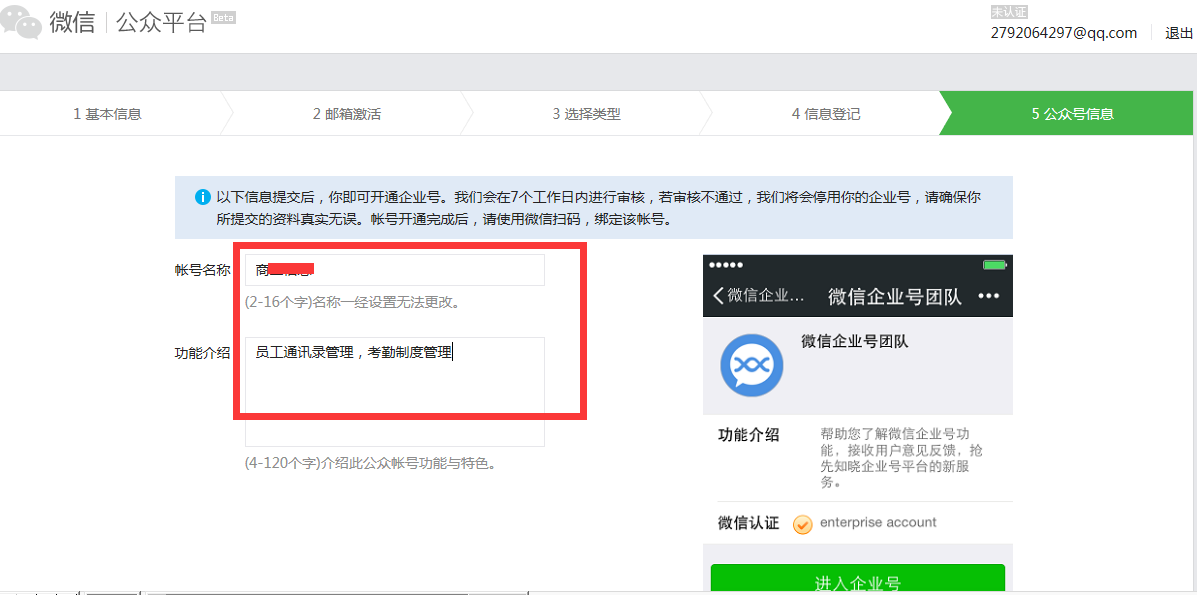Click the 公众平台 title text

pyautogui.click(x=161, y=22)
